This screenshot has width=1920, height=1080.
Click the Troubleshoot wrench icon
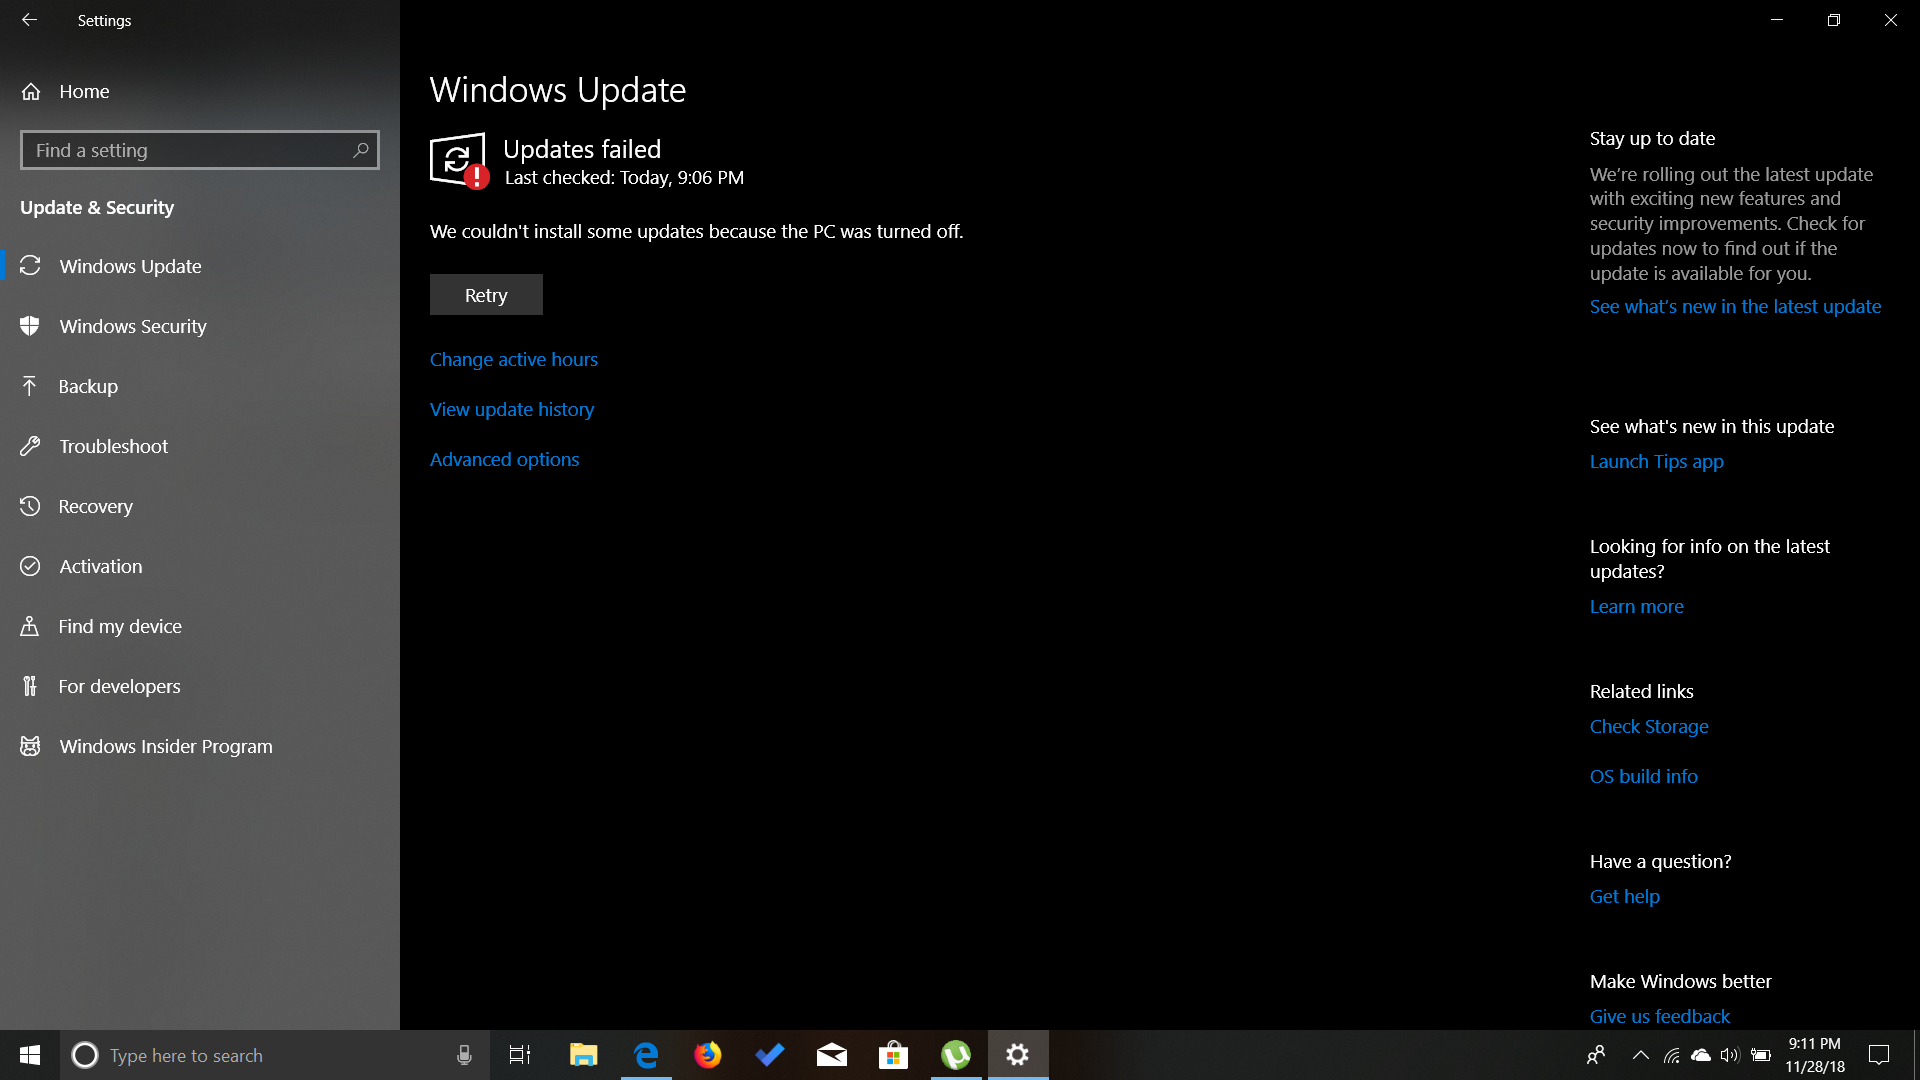30,446
